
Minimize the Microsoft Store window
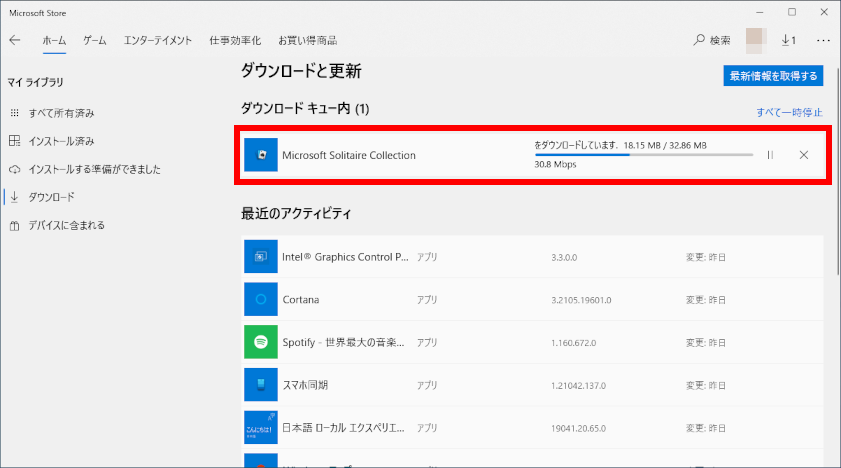click(x=759, y=12)
